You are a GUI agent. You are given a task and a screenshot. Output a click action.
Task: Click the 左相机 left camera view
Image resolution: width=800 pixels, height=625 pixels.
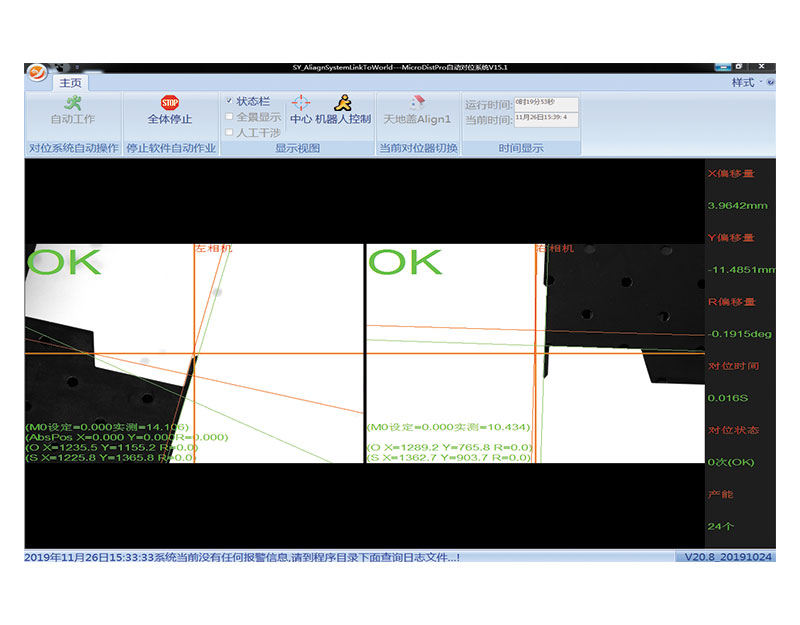pyautogui.click(x=194, y=353)
